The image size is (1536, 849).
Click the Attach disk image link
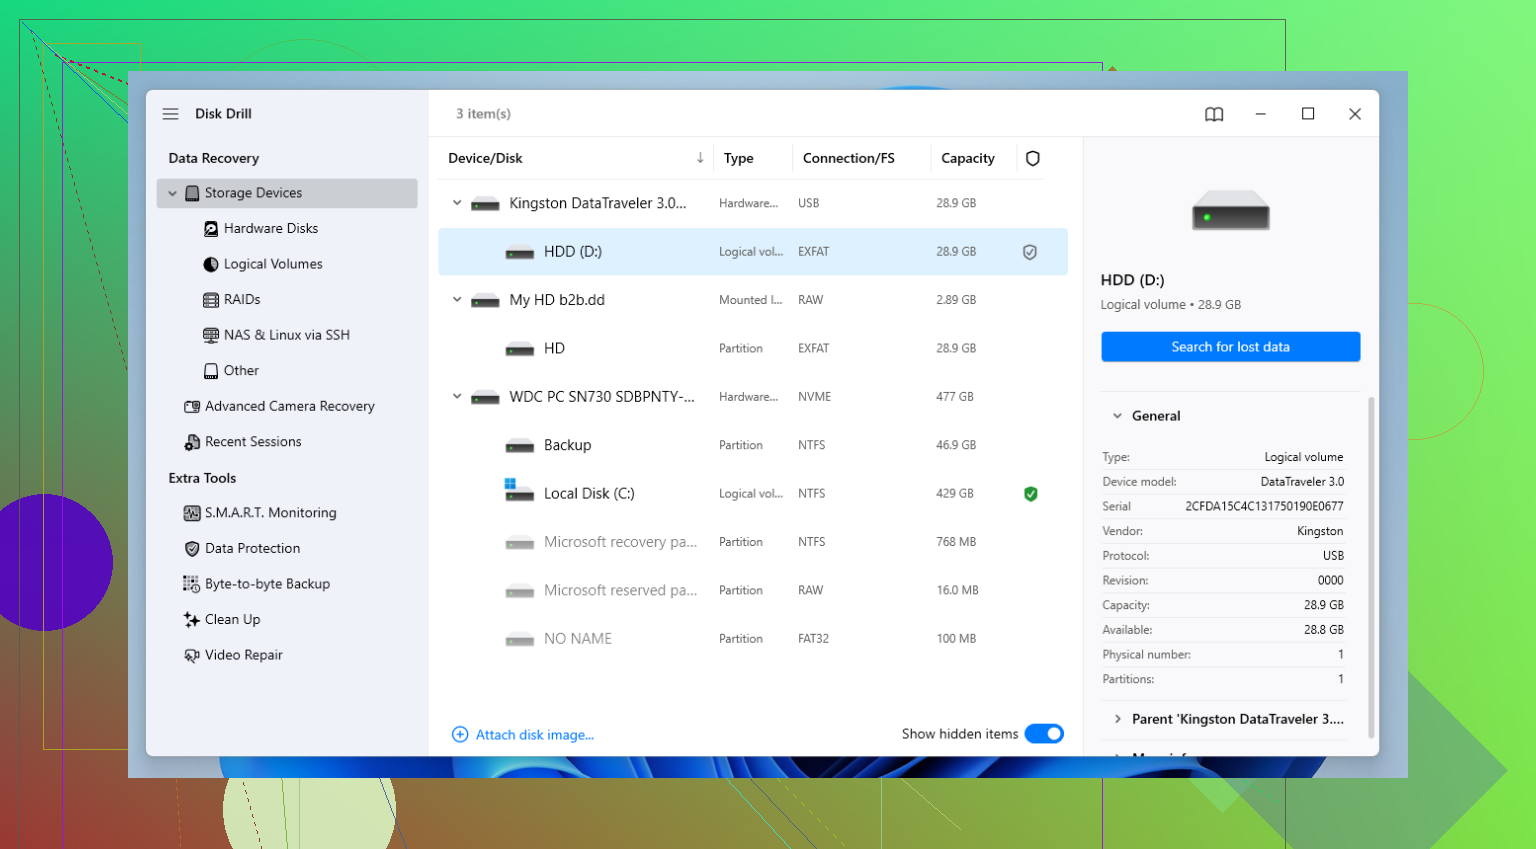click(x=535, y=735)
